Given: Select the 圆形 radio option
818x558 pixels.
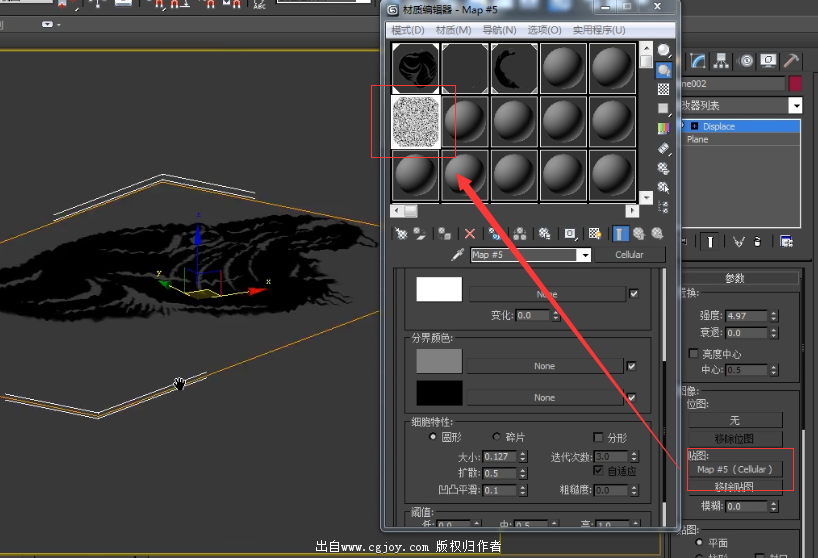Looking at the screenshot, I should (x=433, y=438).
